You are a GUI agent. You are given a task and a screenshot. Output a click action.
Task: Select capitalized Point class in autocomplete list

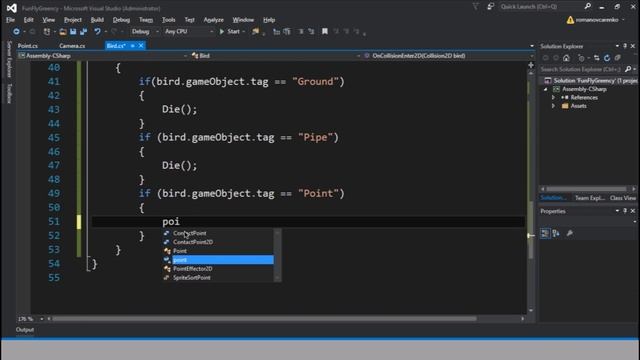click(x=218, y=251)
